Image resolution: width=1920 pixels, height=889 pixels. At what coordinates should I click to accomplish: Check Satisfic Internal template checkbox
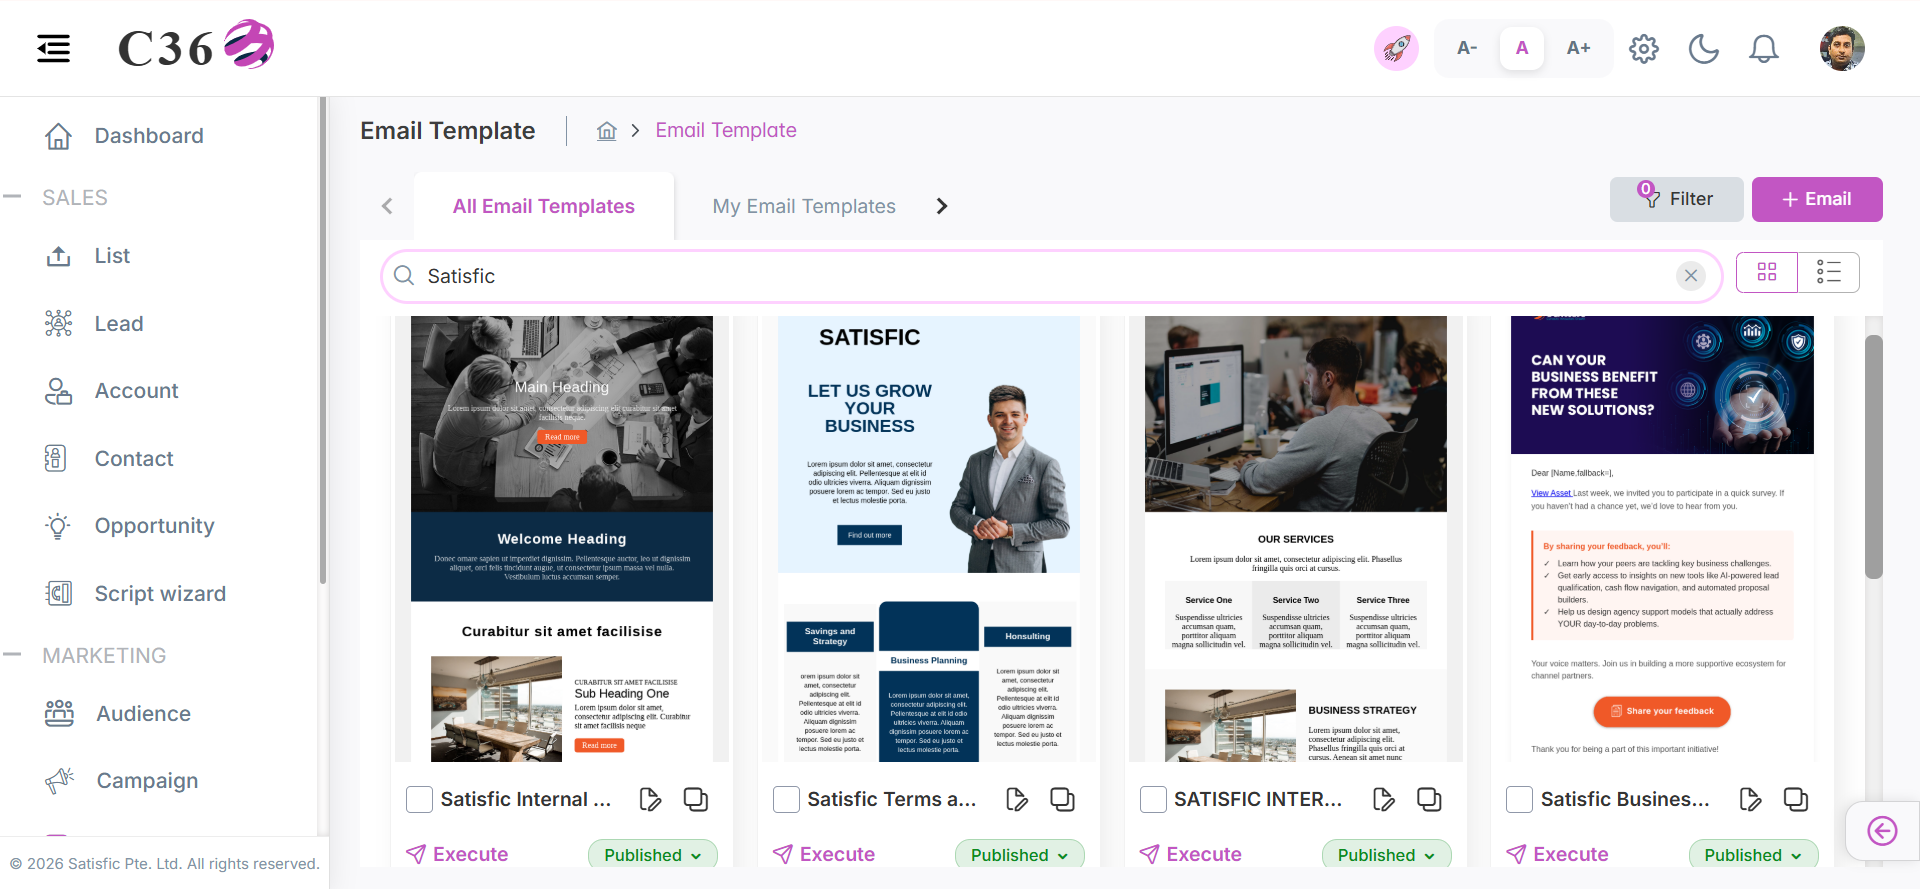point(420,800)
